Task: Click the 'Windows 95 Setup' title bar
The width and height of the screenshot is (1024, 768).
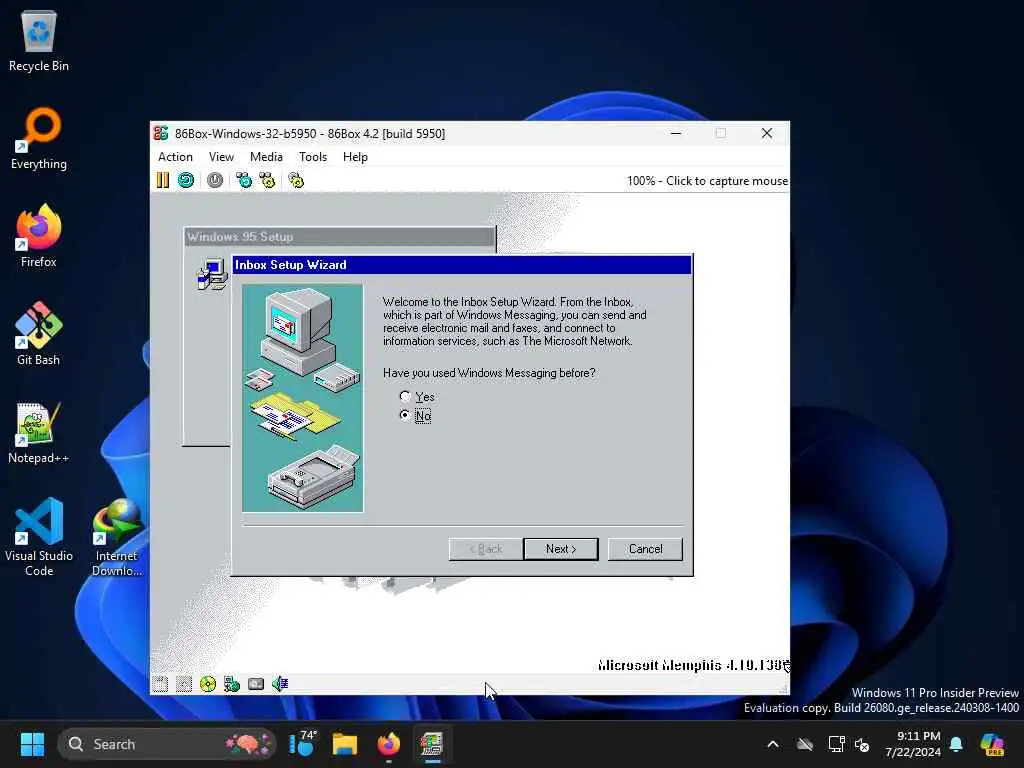Action: pos(340,236)
